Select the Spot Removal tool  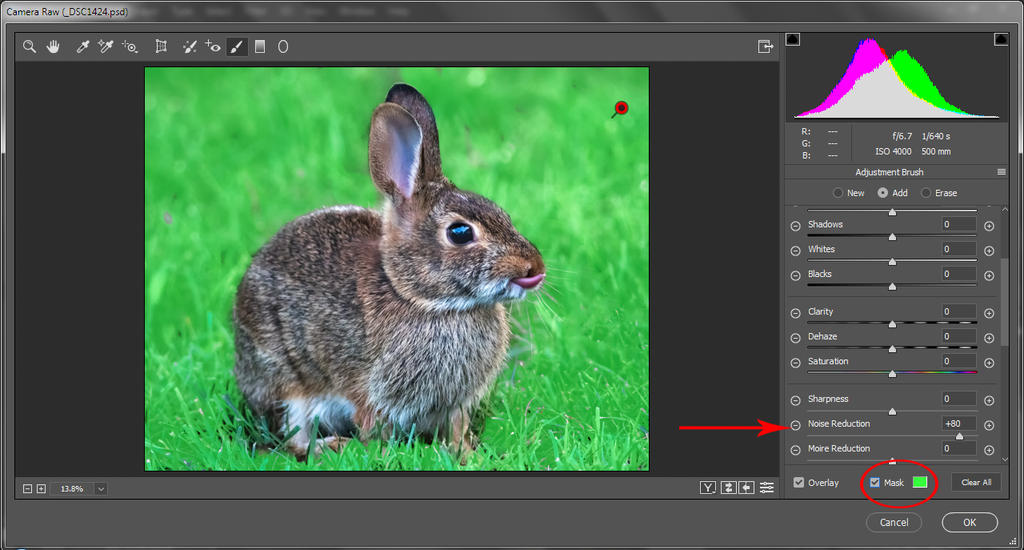pos(189,47)
